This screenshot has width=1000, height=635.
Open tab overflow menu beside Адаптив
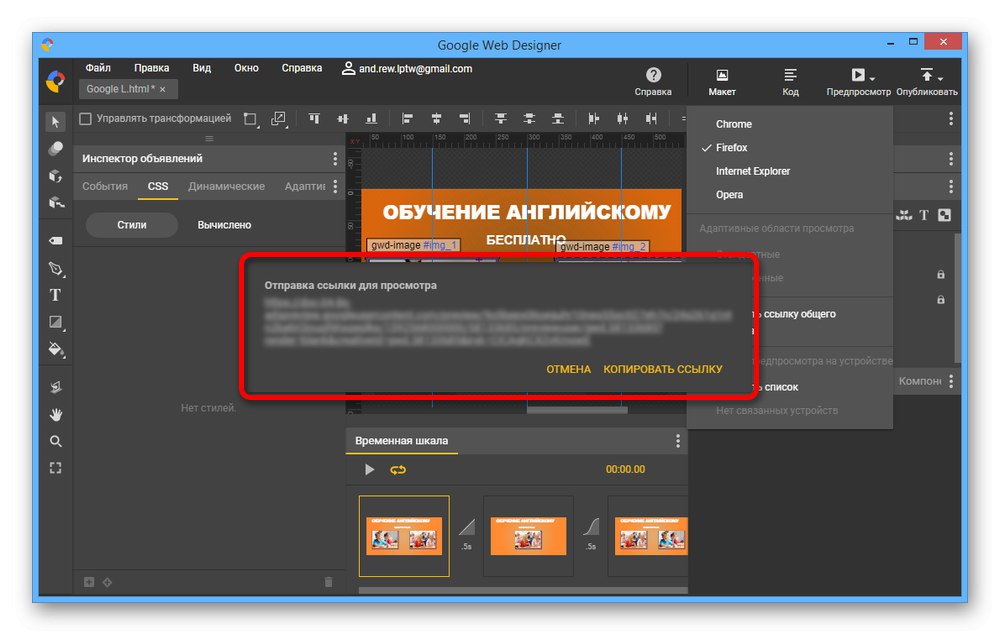click(x=335, y=186)
